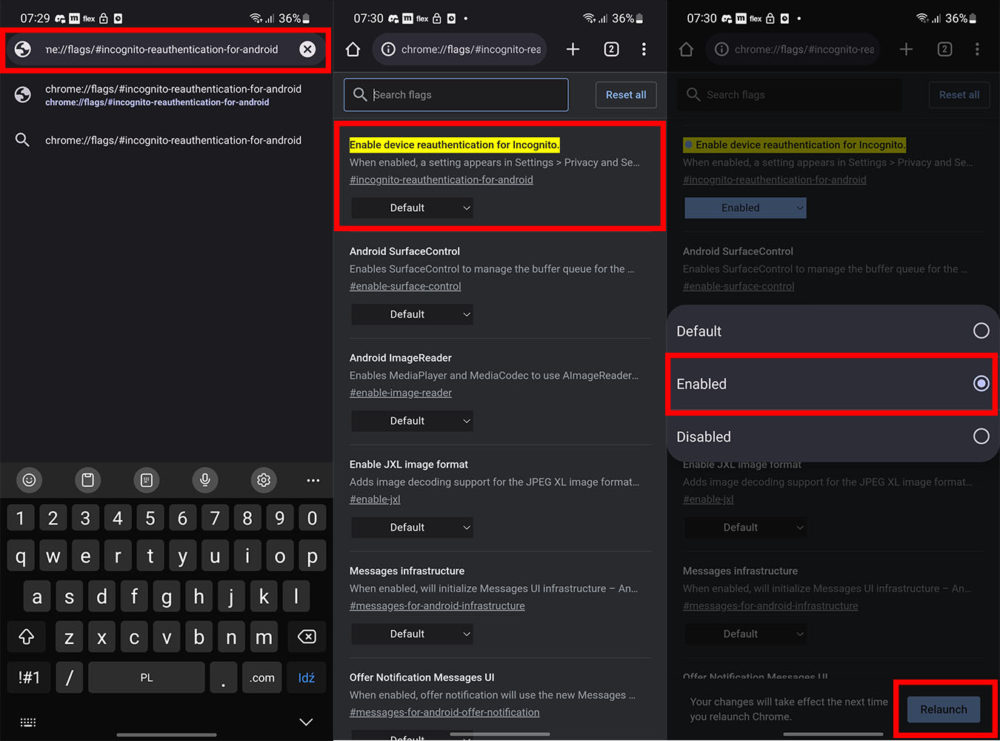Open dimmed Default dropdown under Messages infrastructure, right screen
Image resolution: width=1000 pixels, height=741 pixels.
point(746,634)
